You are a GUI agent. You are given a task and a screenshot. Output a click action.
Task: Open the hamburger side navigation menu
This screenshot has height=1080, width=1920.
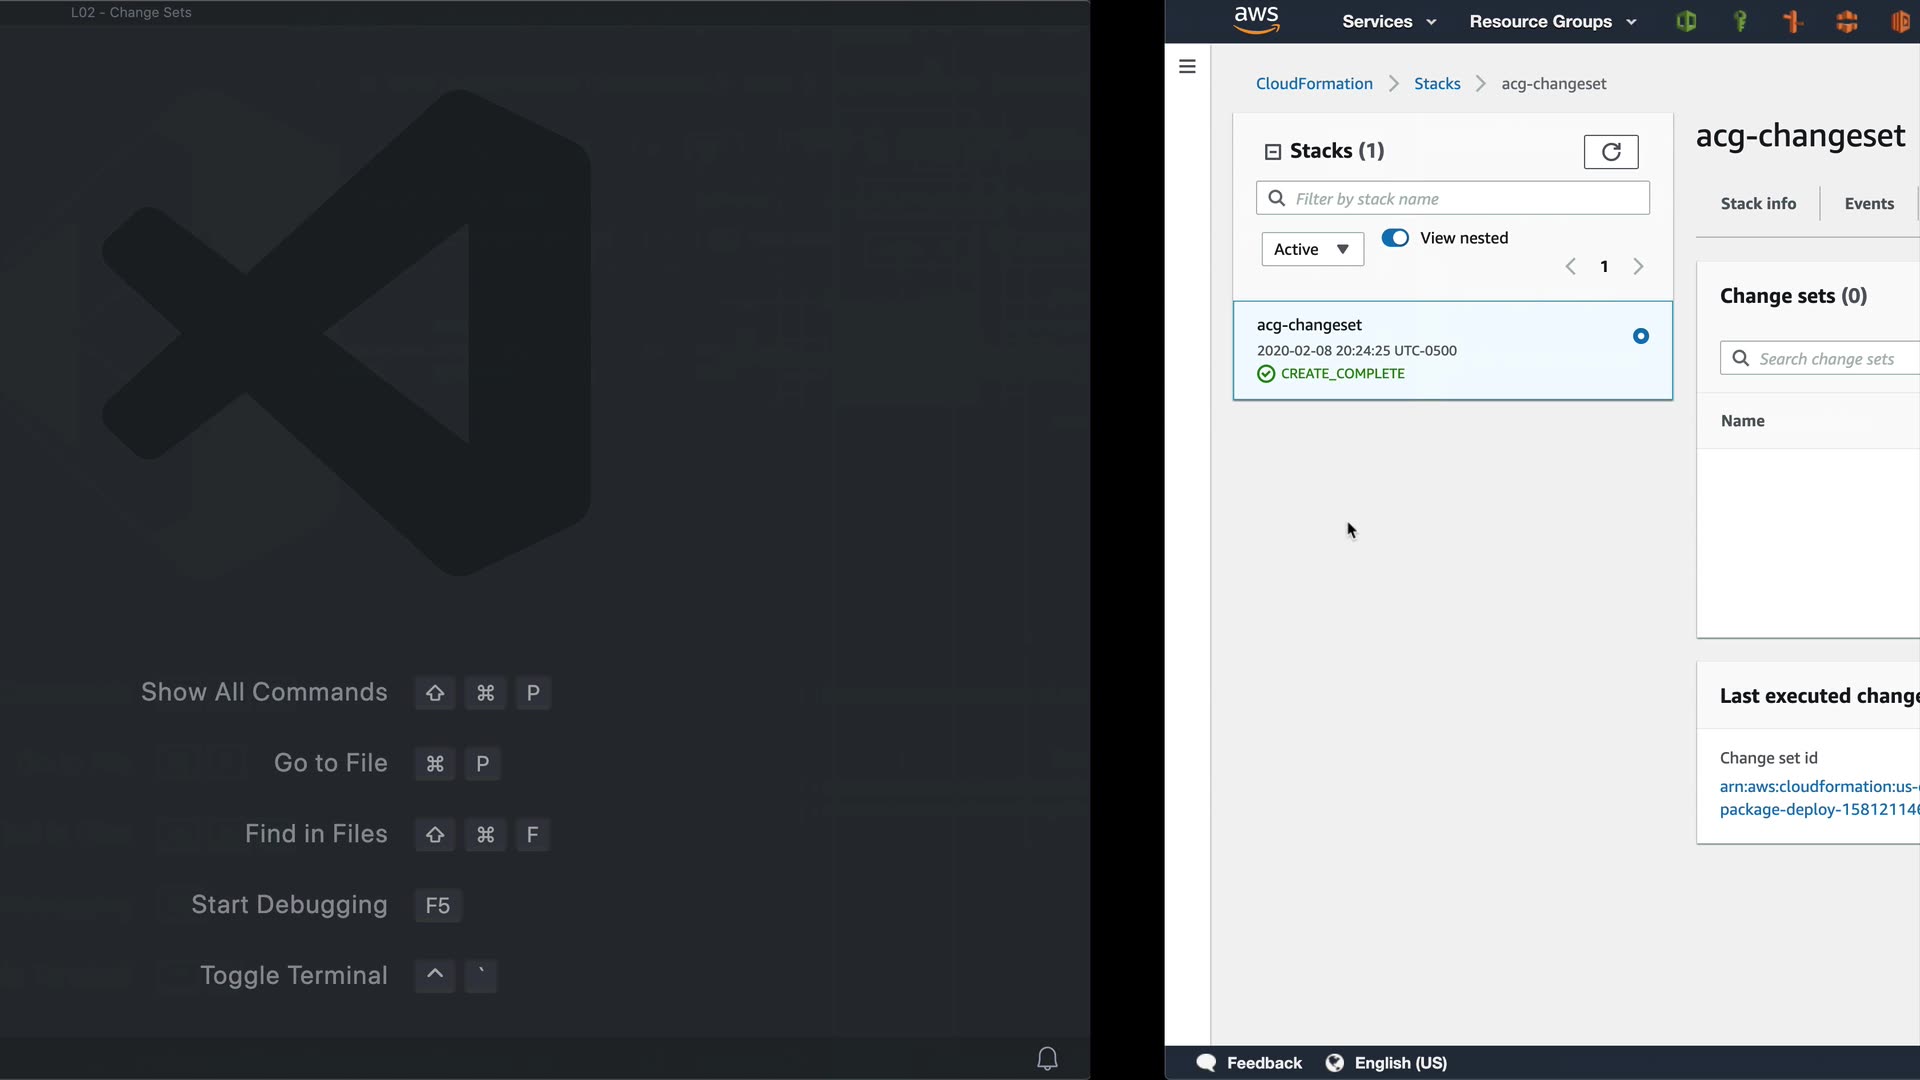(x=1187, y=66)
